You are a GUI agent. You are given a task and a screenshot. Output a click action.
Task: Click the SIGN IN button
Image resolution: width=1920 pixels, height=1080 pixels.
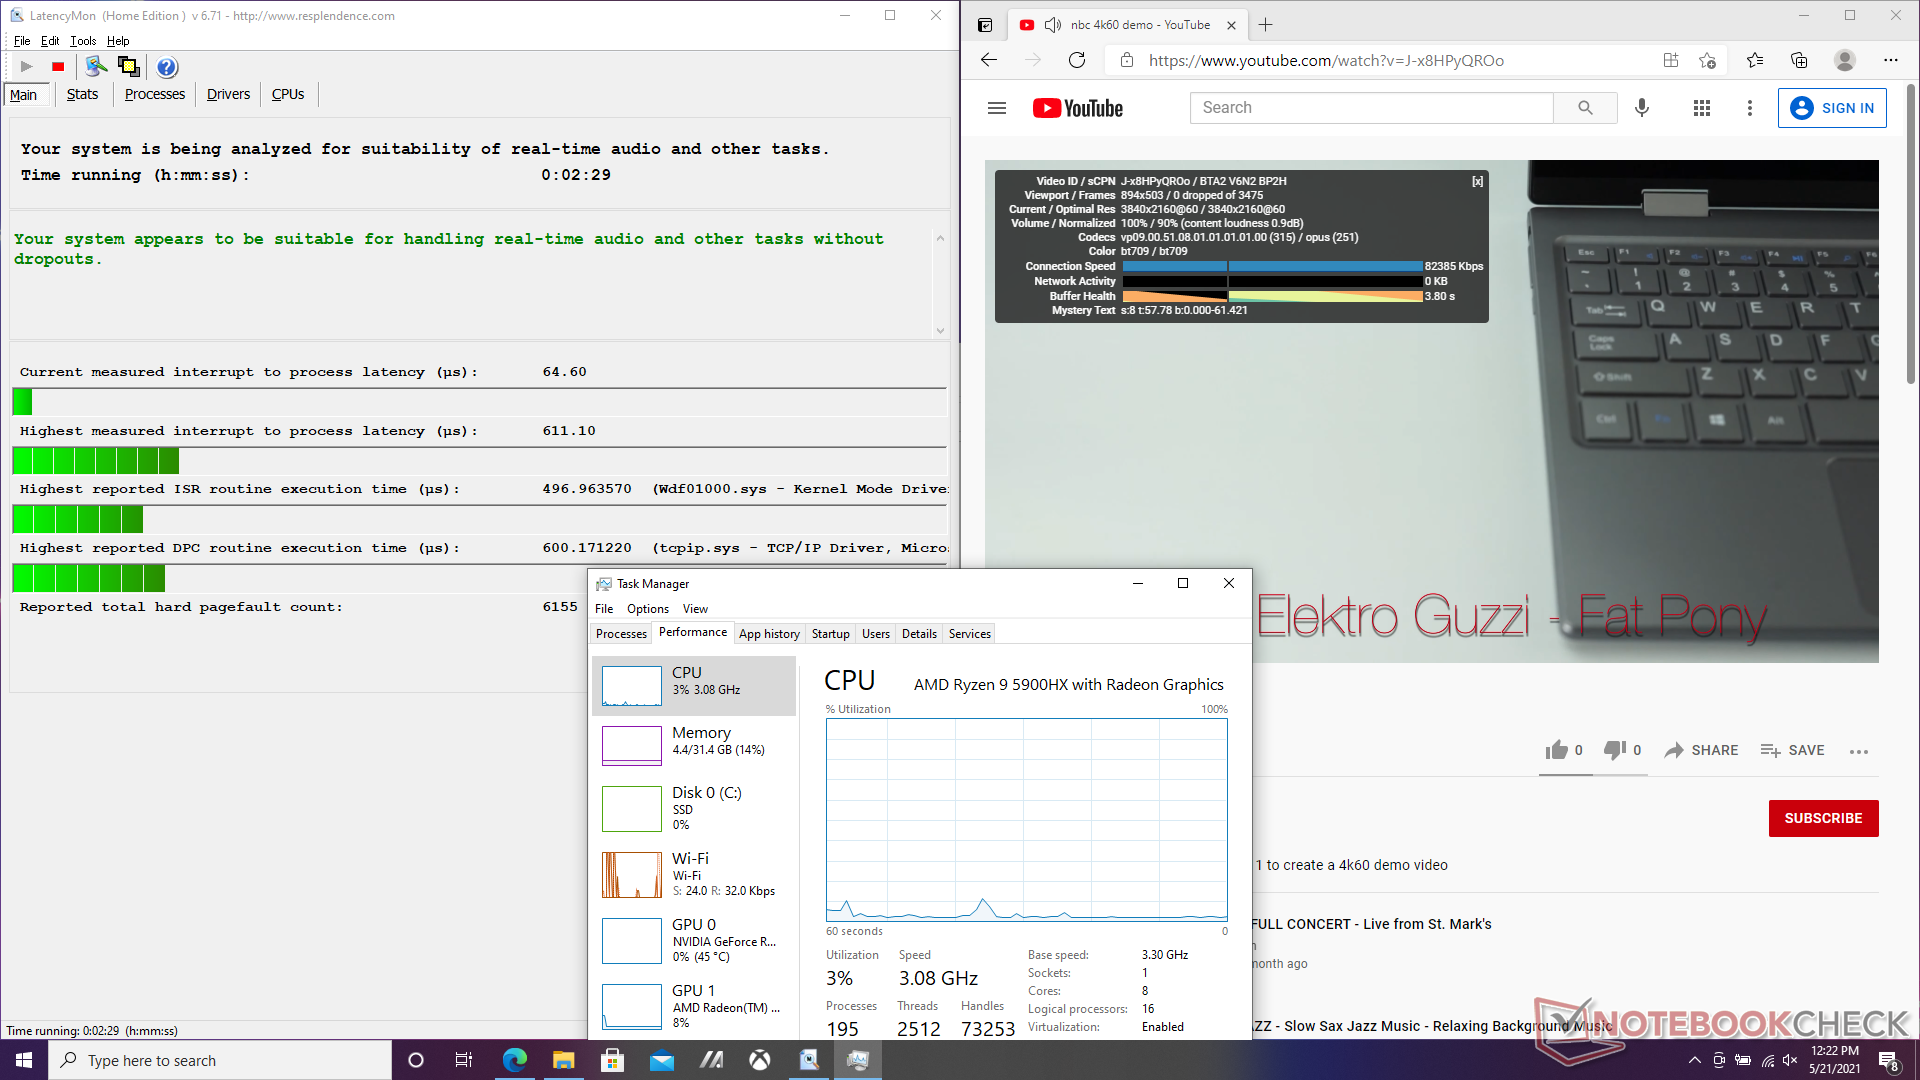coord(1832,108)
